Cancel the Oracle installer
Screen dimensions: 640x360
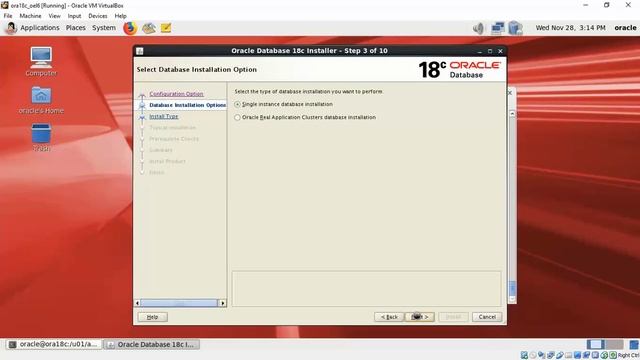(x=487, y=317)
